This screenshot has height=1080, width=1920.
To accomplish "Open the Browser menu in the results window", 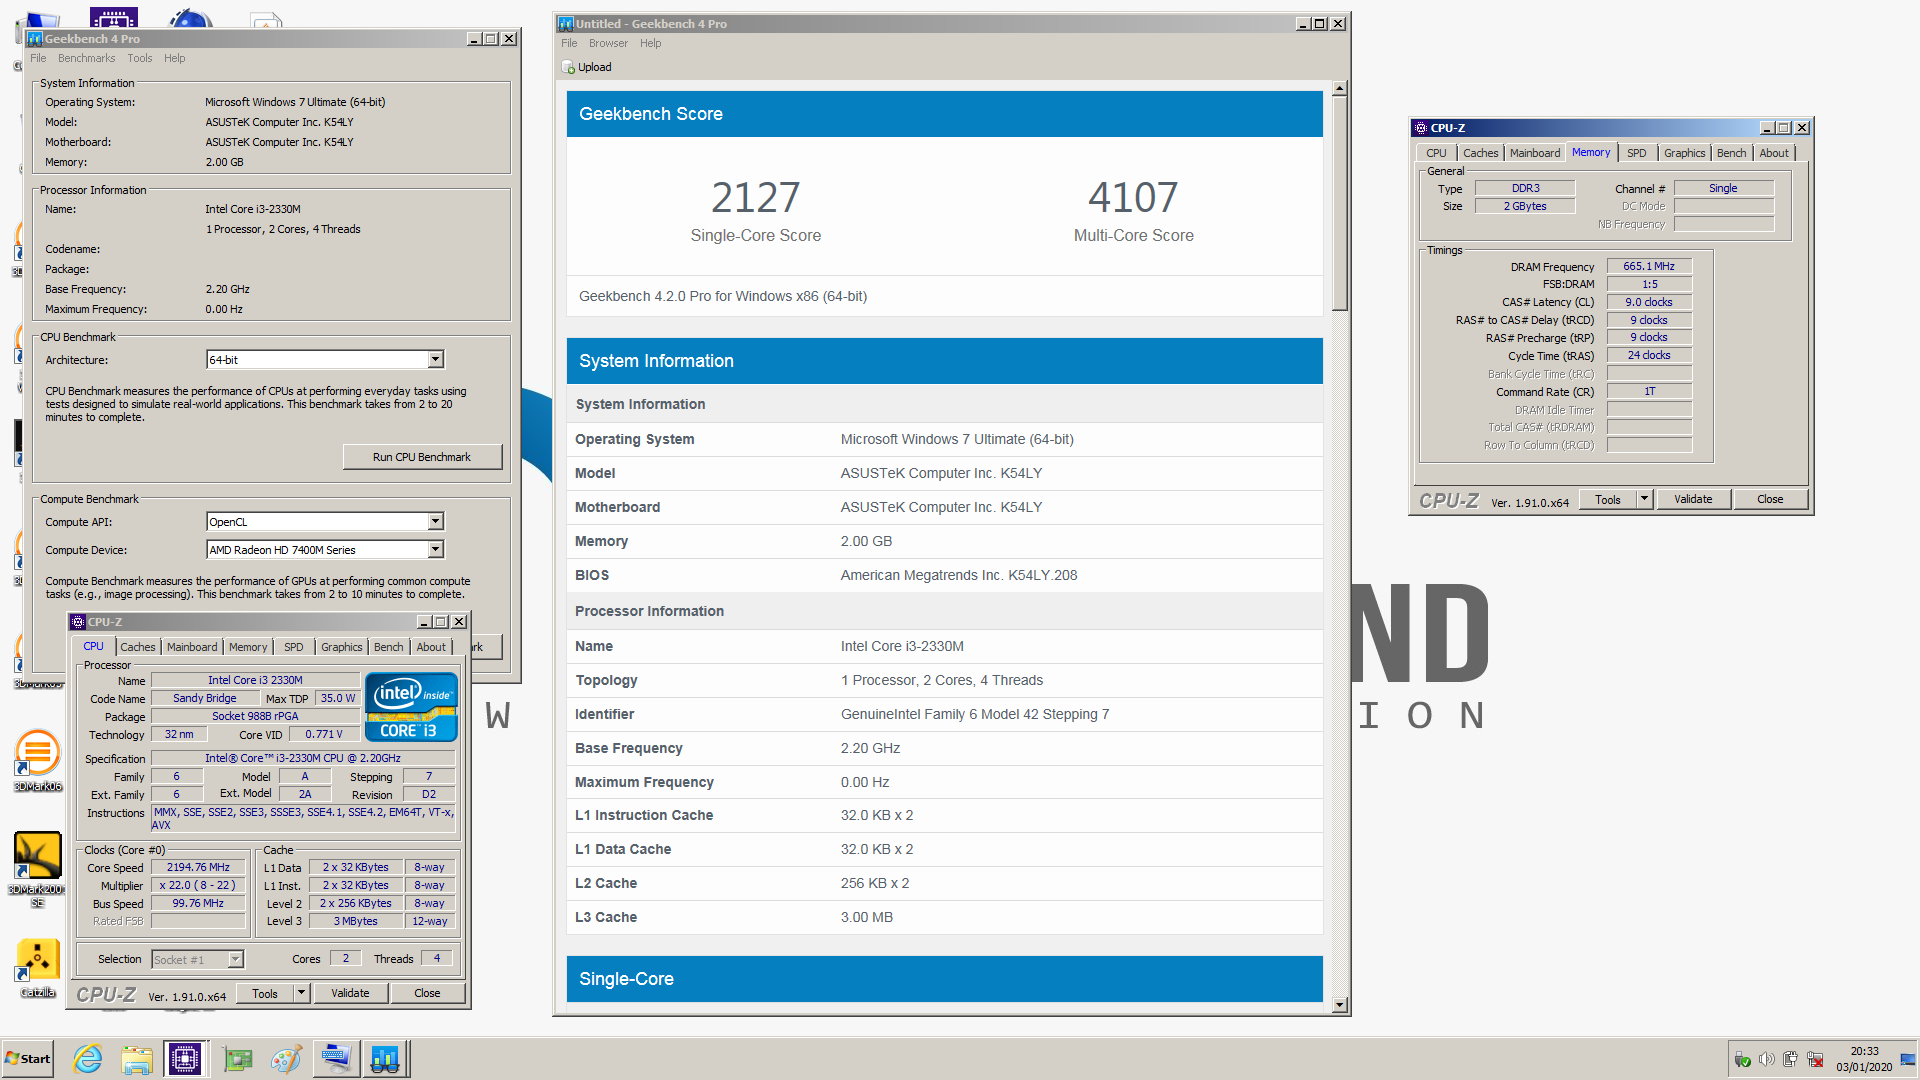I will (608, 43).
